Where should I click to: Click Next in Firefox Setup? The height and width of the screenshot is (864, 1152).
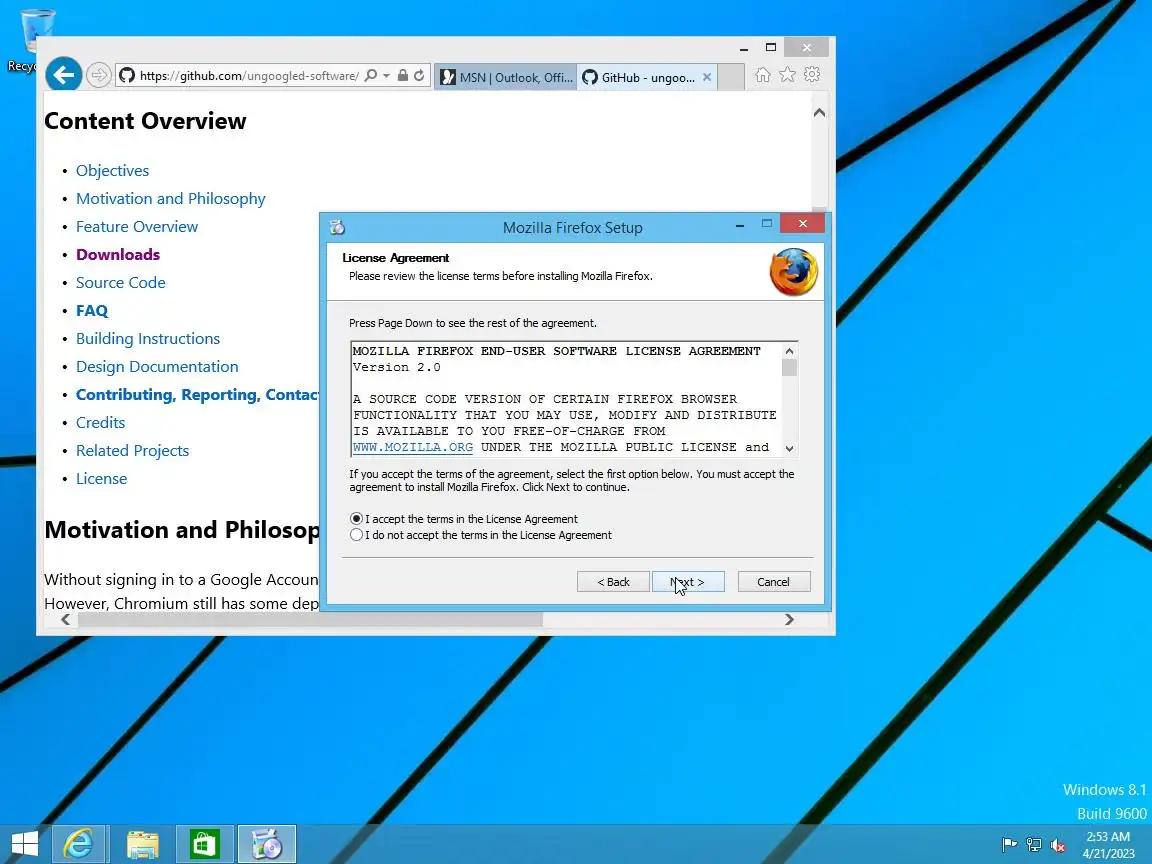click(688, 582)
